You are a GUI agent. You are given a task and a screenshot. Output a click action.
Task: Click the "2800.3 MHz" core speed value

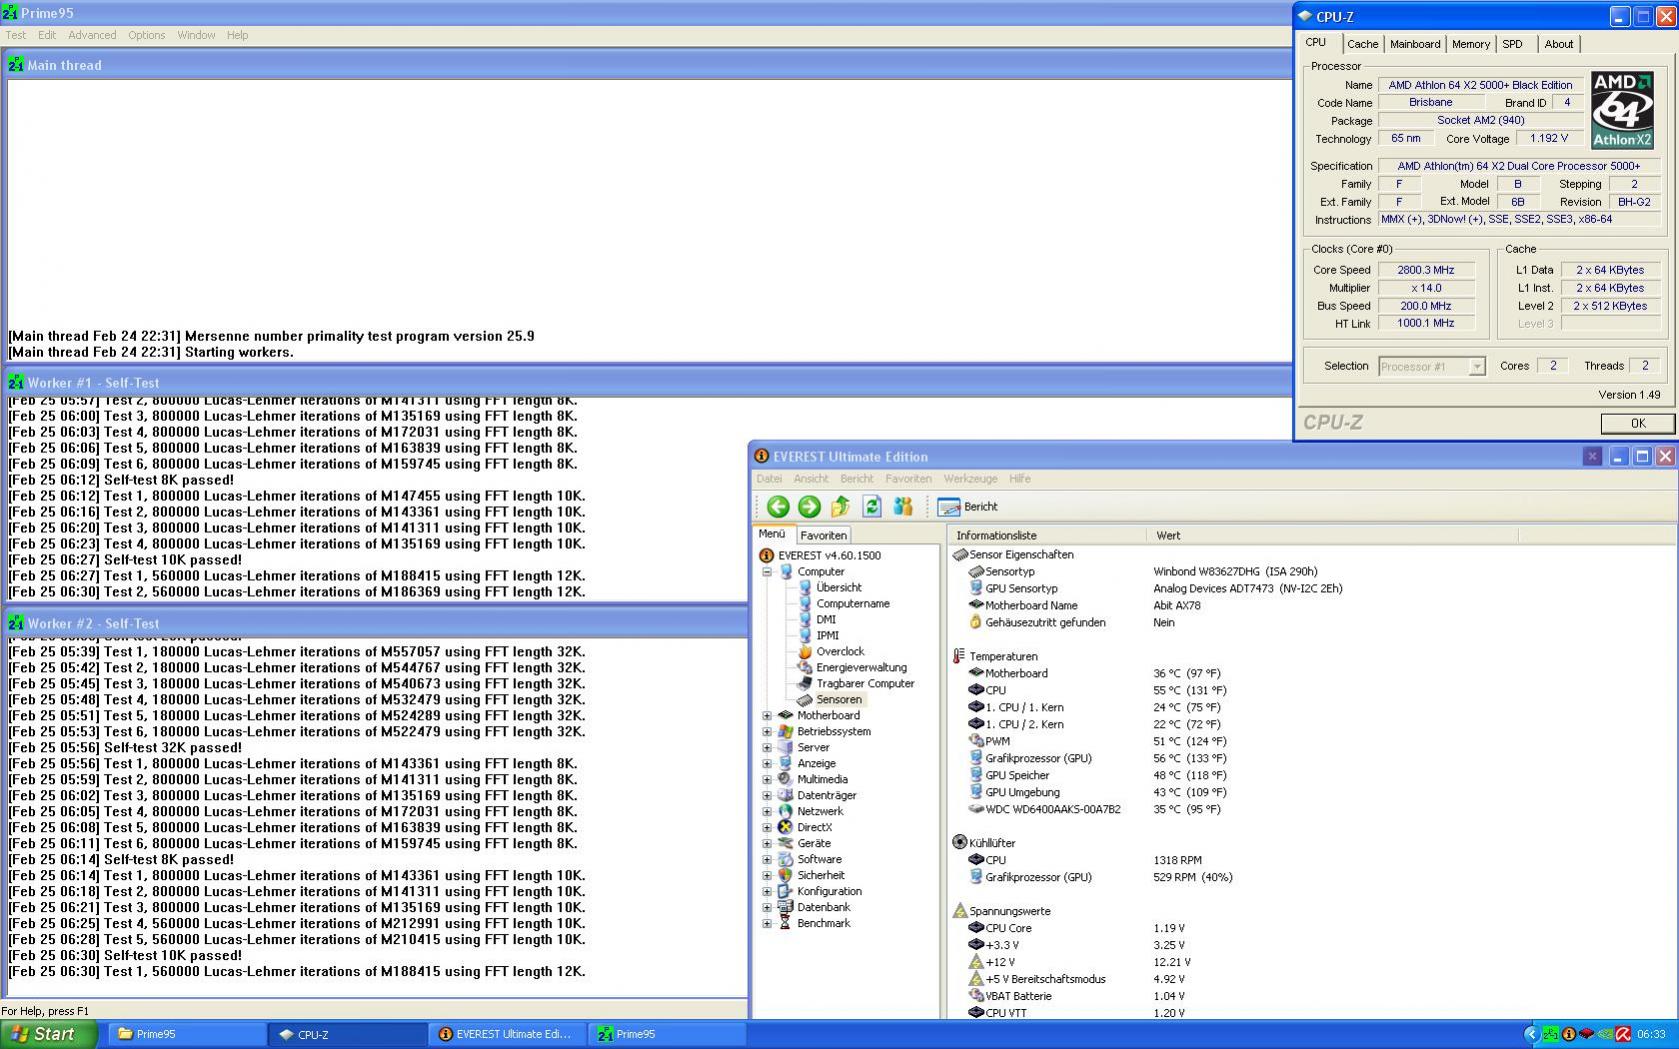1425,270
